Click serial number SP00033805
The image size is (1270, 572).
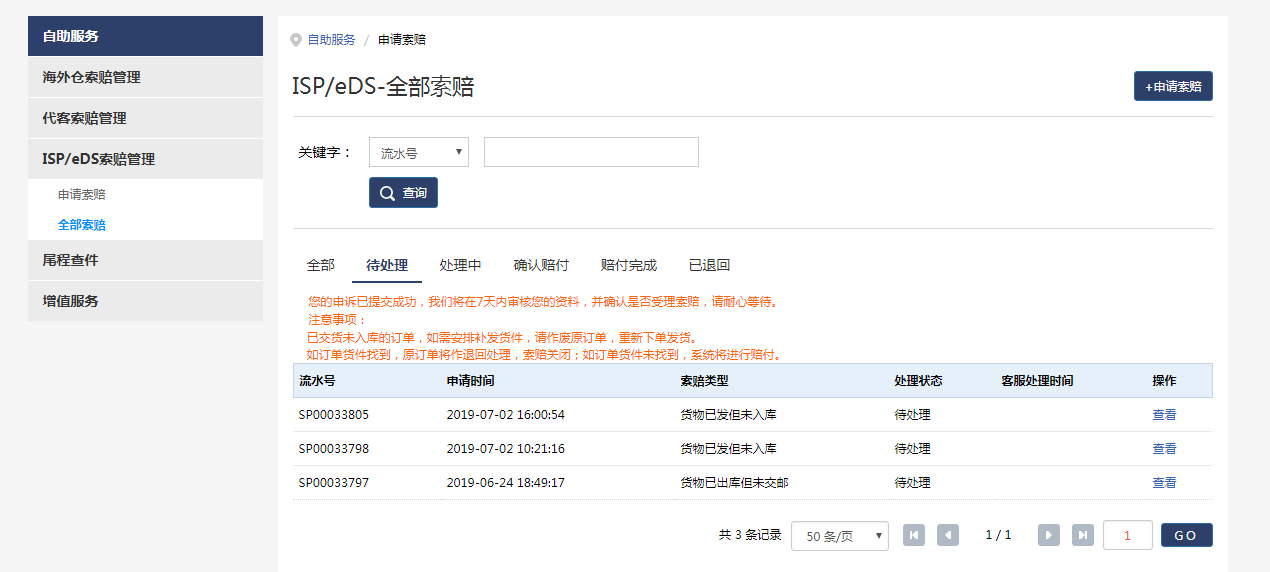point(334,415)
